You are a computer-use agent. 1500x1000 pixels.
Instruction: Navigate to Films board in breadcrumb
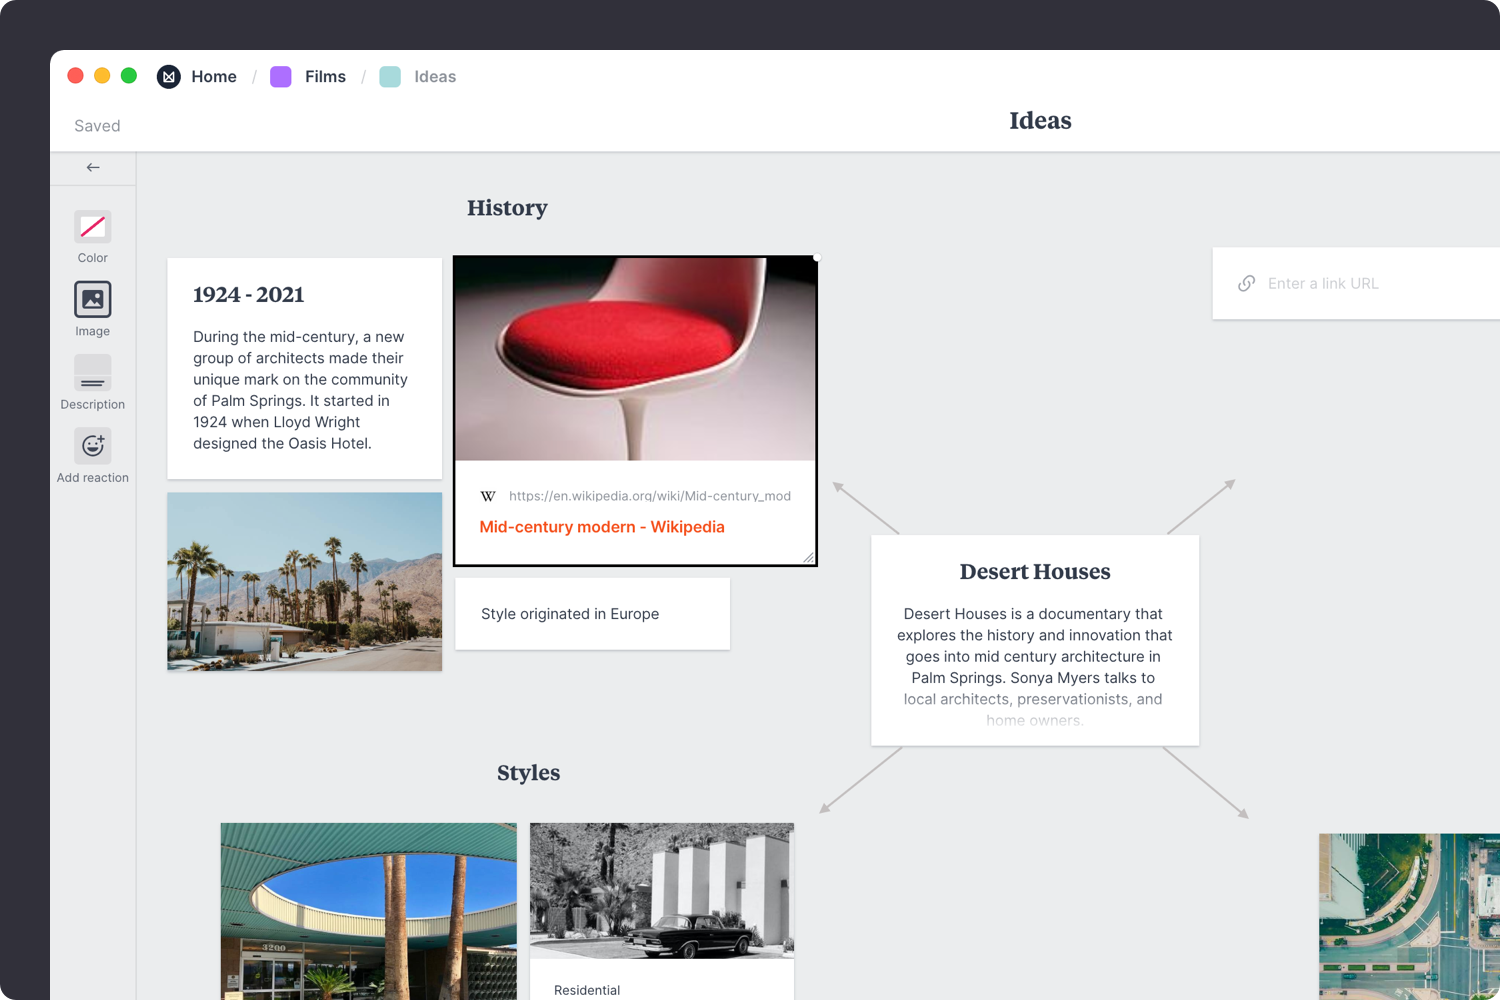coord(325,77)
